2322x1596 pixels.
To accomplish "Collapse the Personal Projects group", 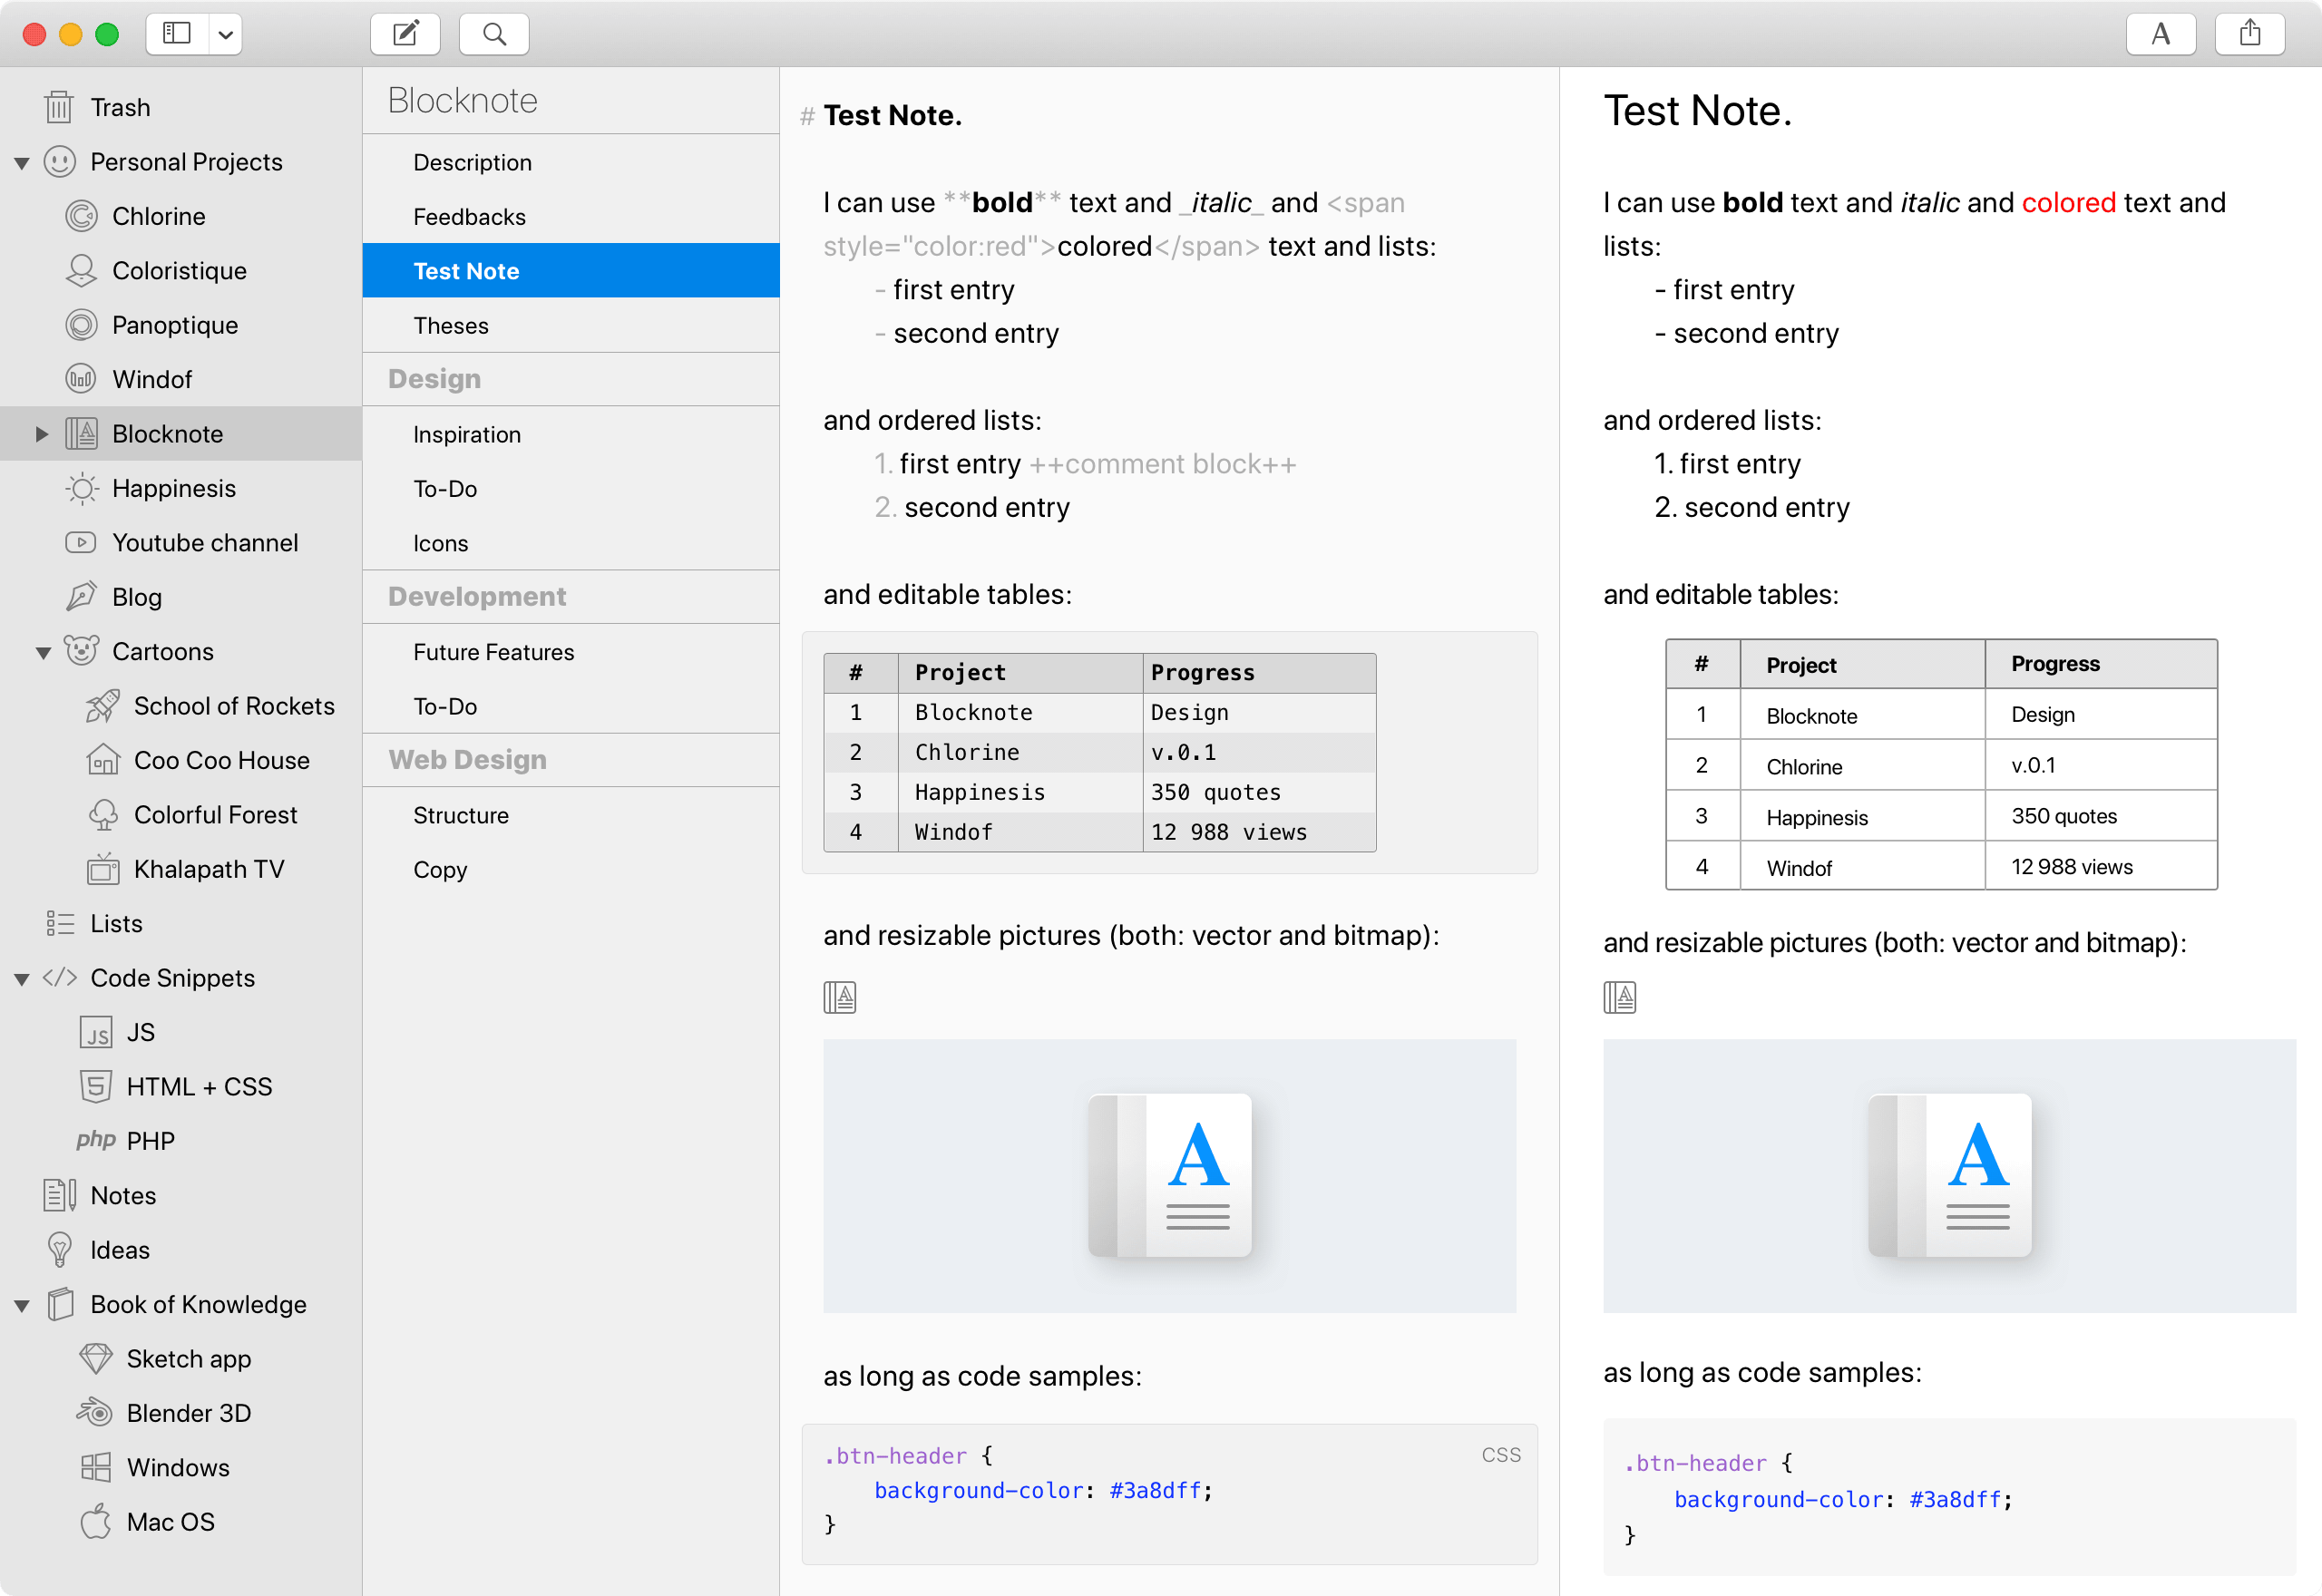I will tap(22, 162).
